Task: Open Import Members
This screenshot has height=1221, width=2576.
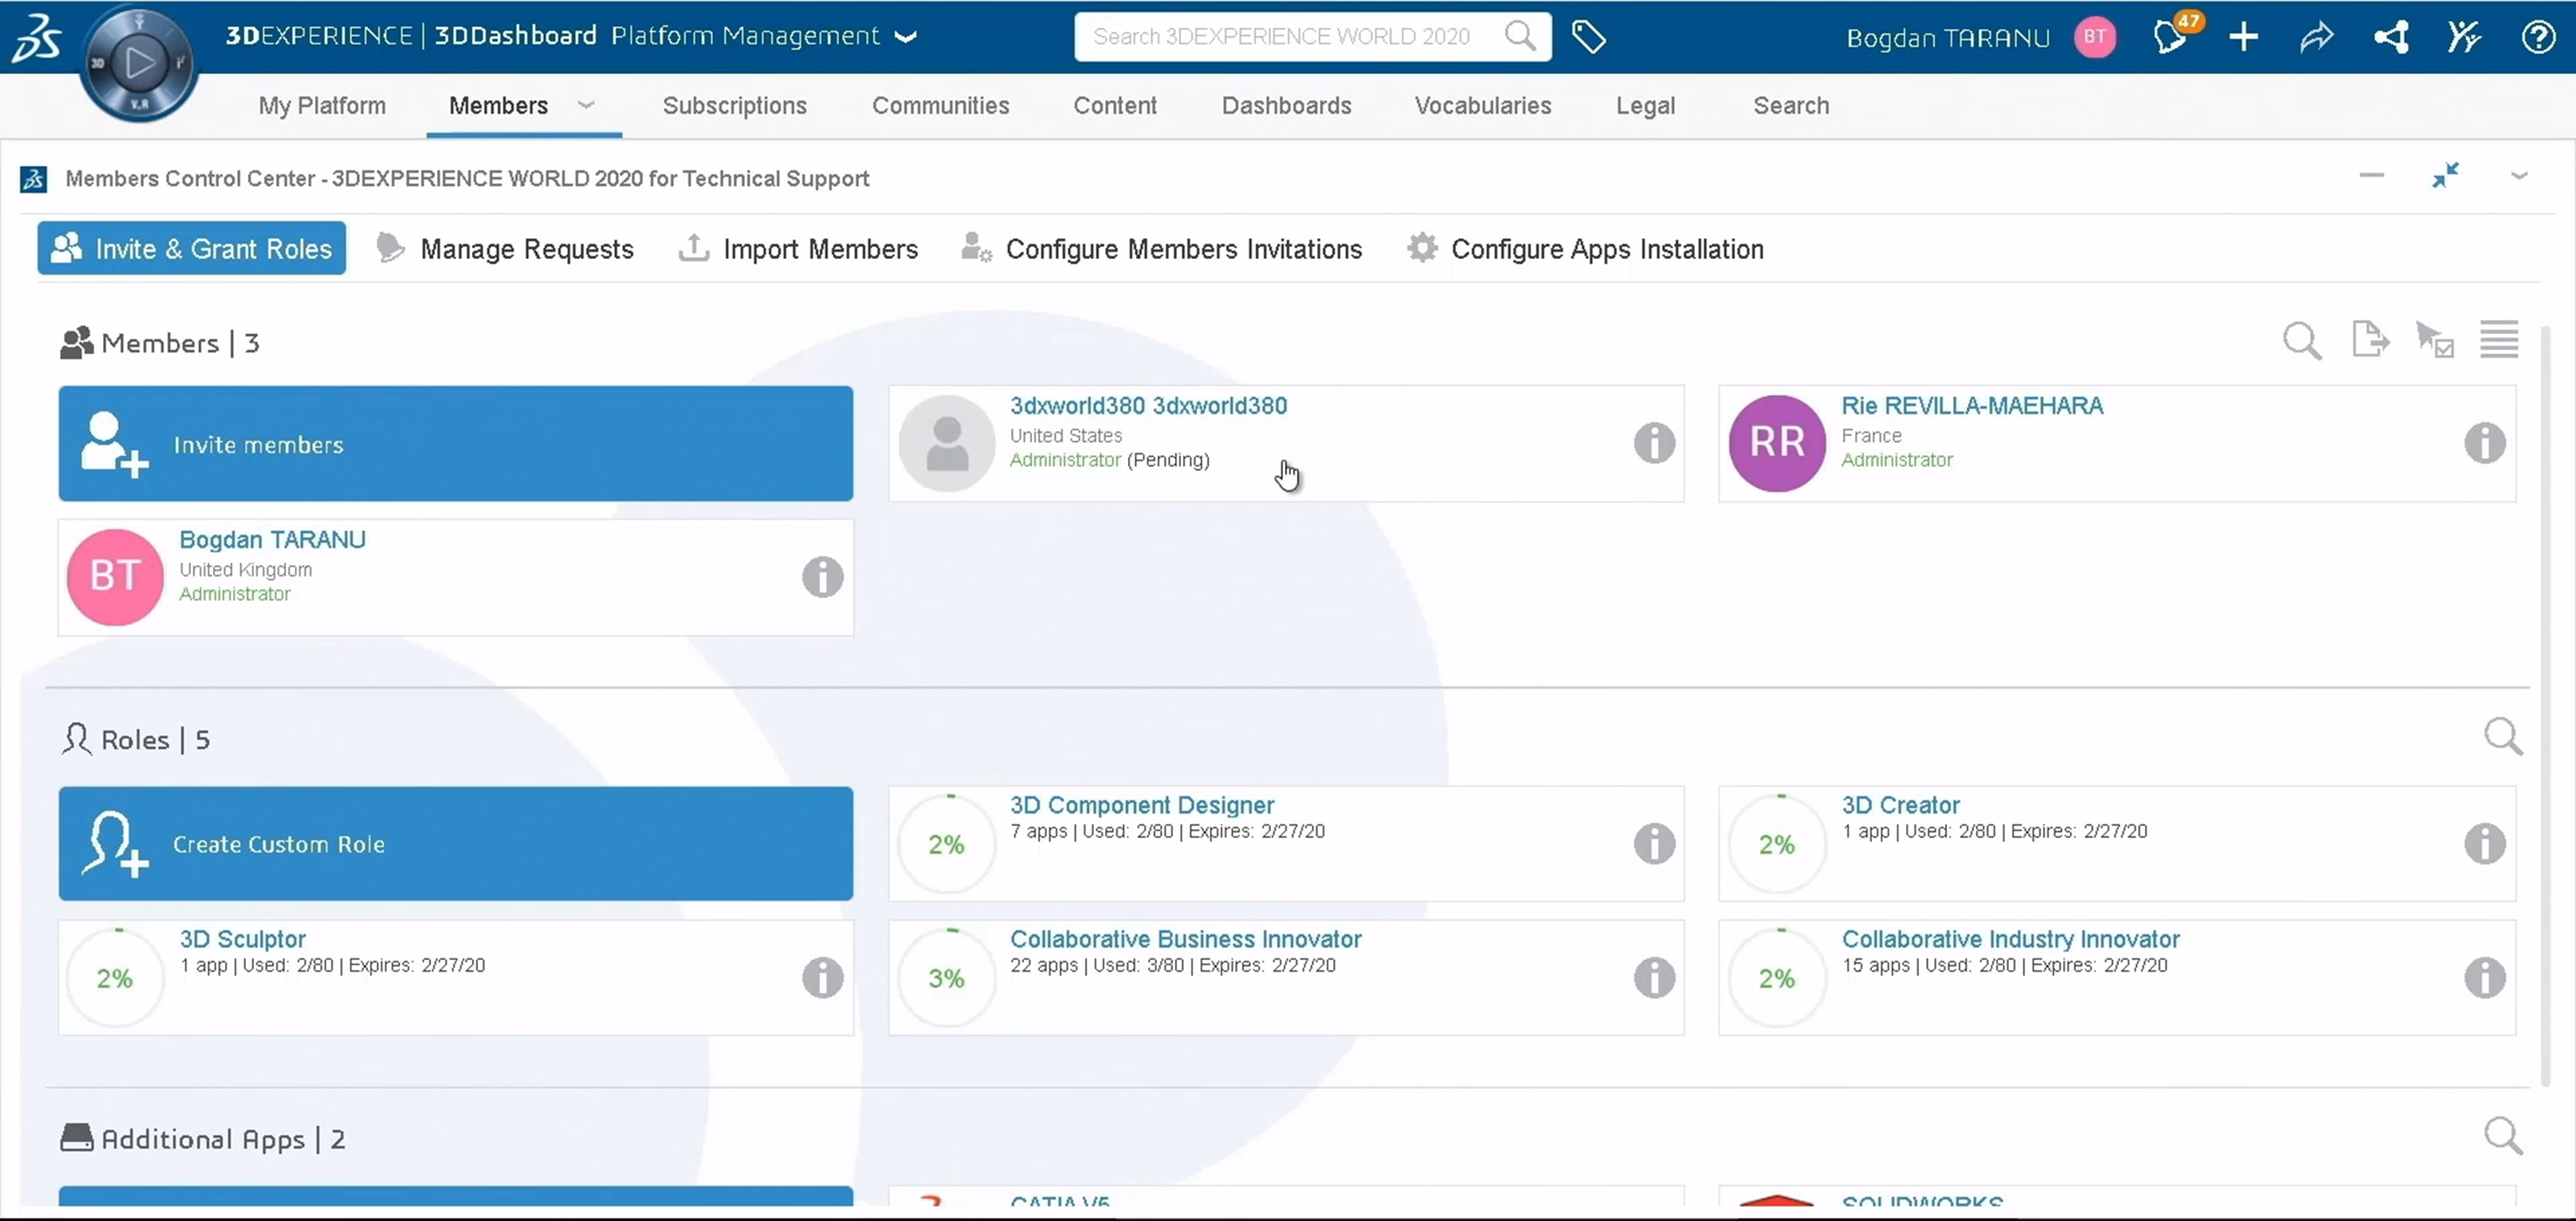Action: point(797,248)
